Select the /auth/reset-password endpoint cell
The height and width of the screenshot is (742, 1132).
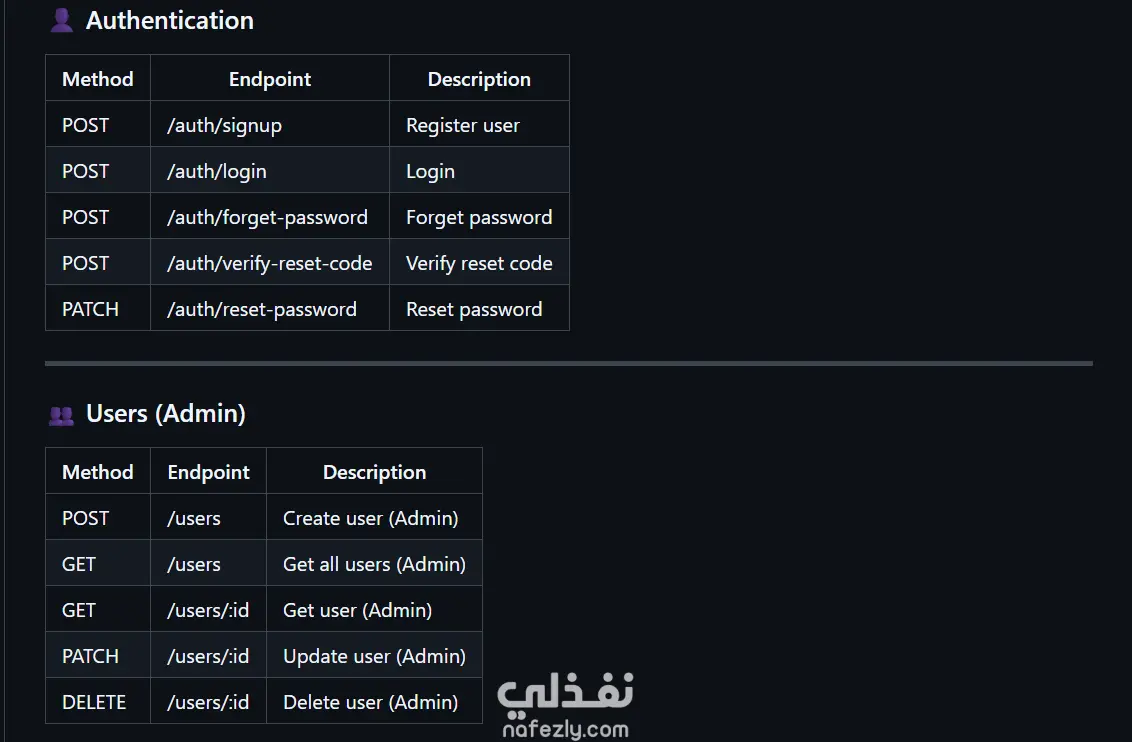261,310
